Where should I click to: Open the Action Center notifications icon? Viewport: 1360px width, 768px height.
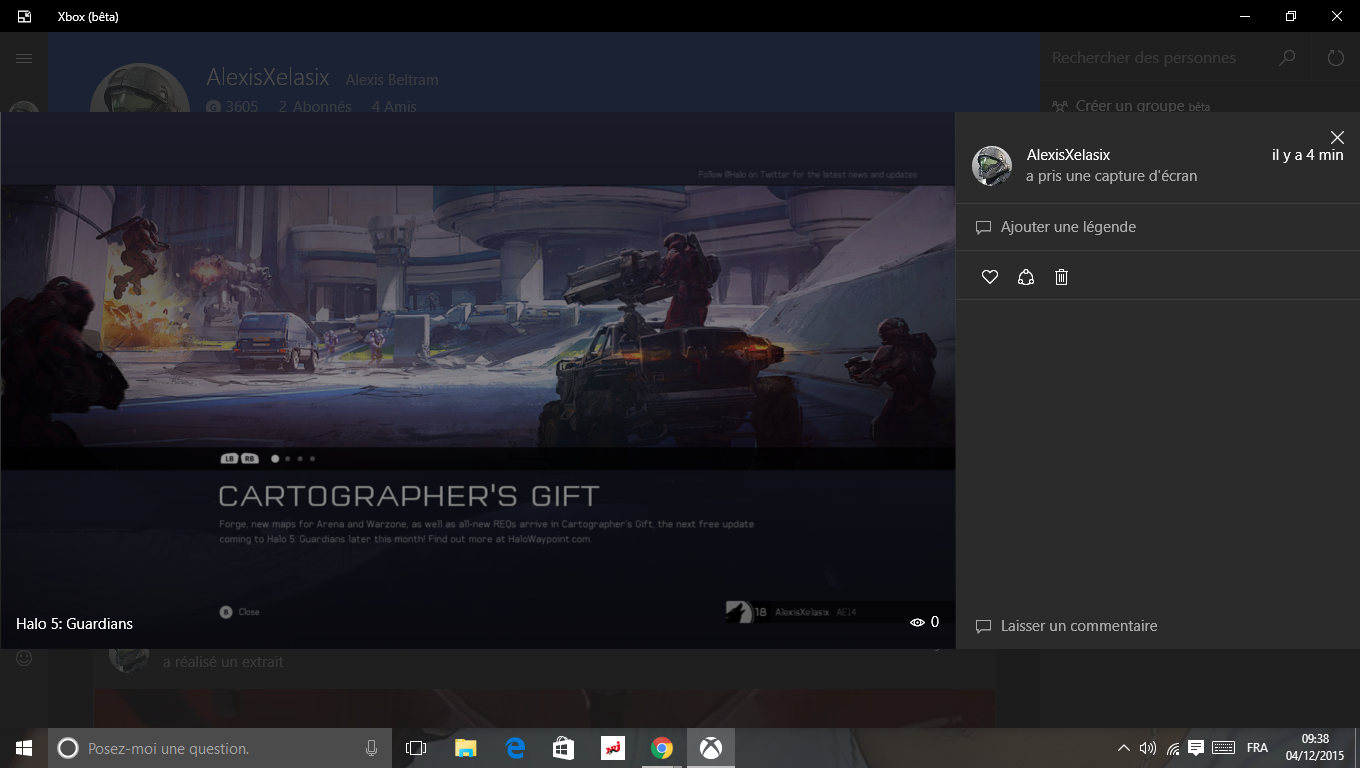(1196, 748)
